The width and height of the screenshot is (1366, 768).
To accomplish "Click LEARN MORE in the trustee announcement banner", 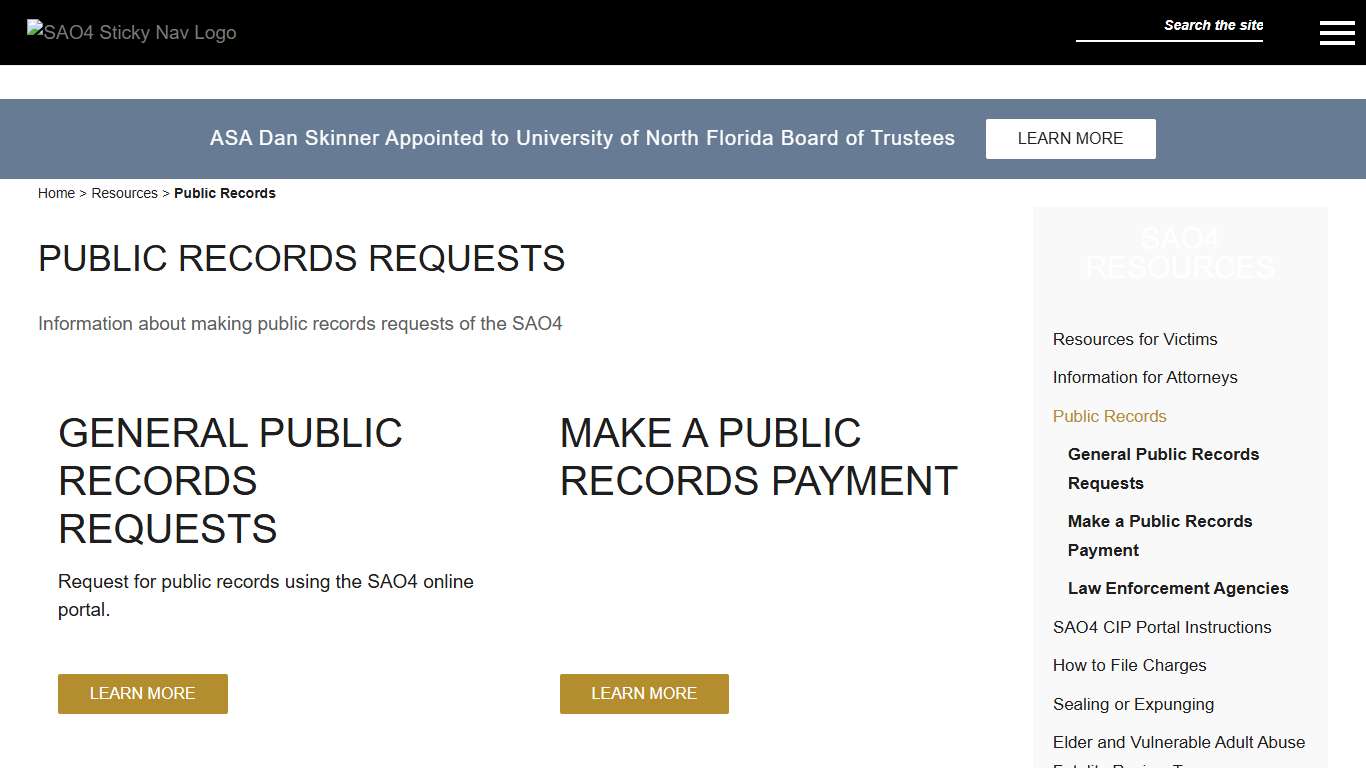I will 1070,138.
